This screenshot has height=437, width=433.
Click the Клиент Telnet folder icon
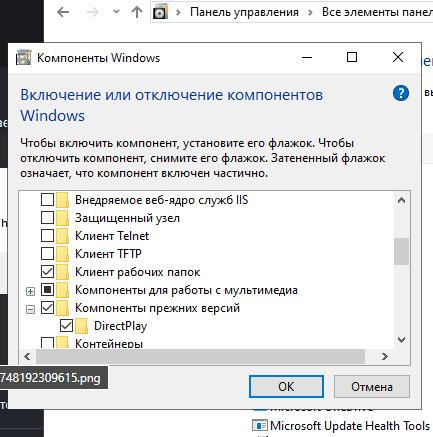62,236
